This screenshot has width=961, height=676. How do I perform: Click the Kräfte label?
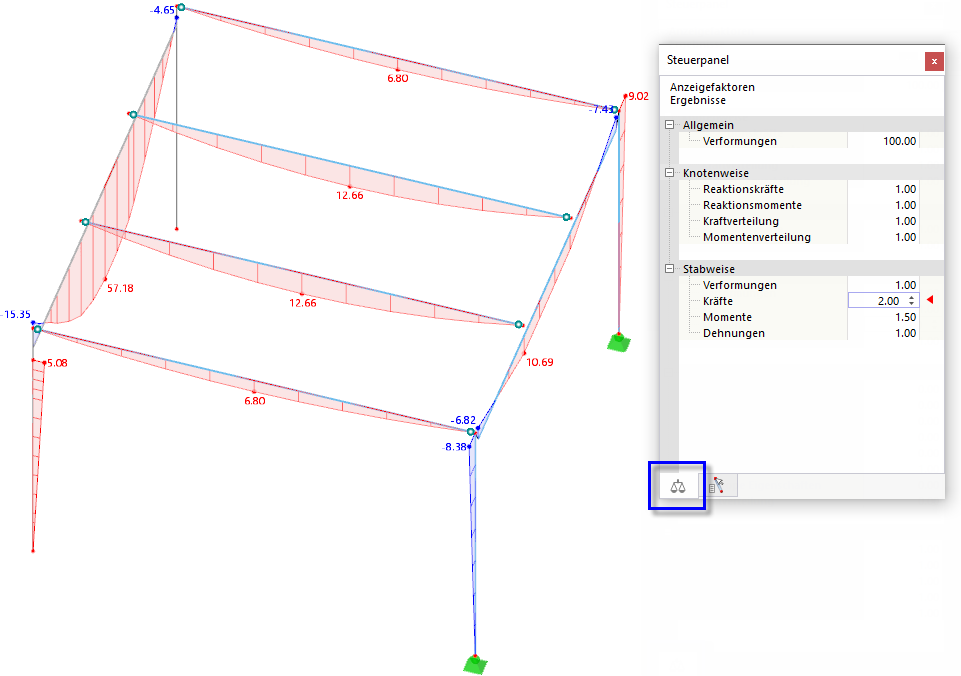(718, 301)
